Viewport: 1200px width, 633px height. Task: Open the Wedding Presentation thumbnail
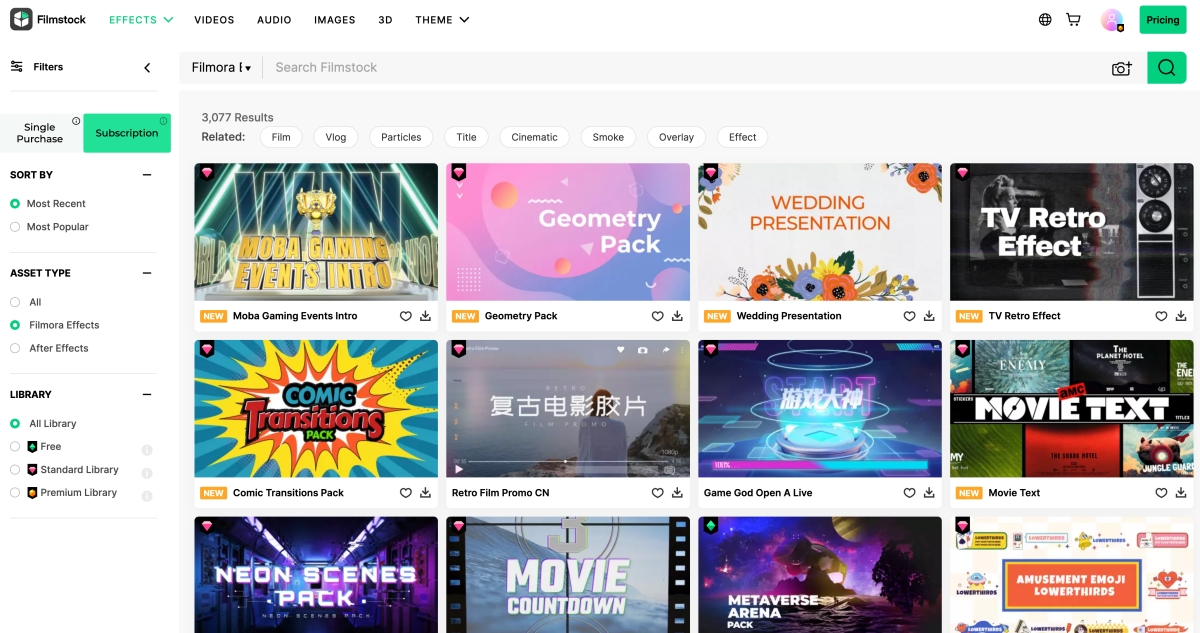click(820, 232)
